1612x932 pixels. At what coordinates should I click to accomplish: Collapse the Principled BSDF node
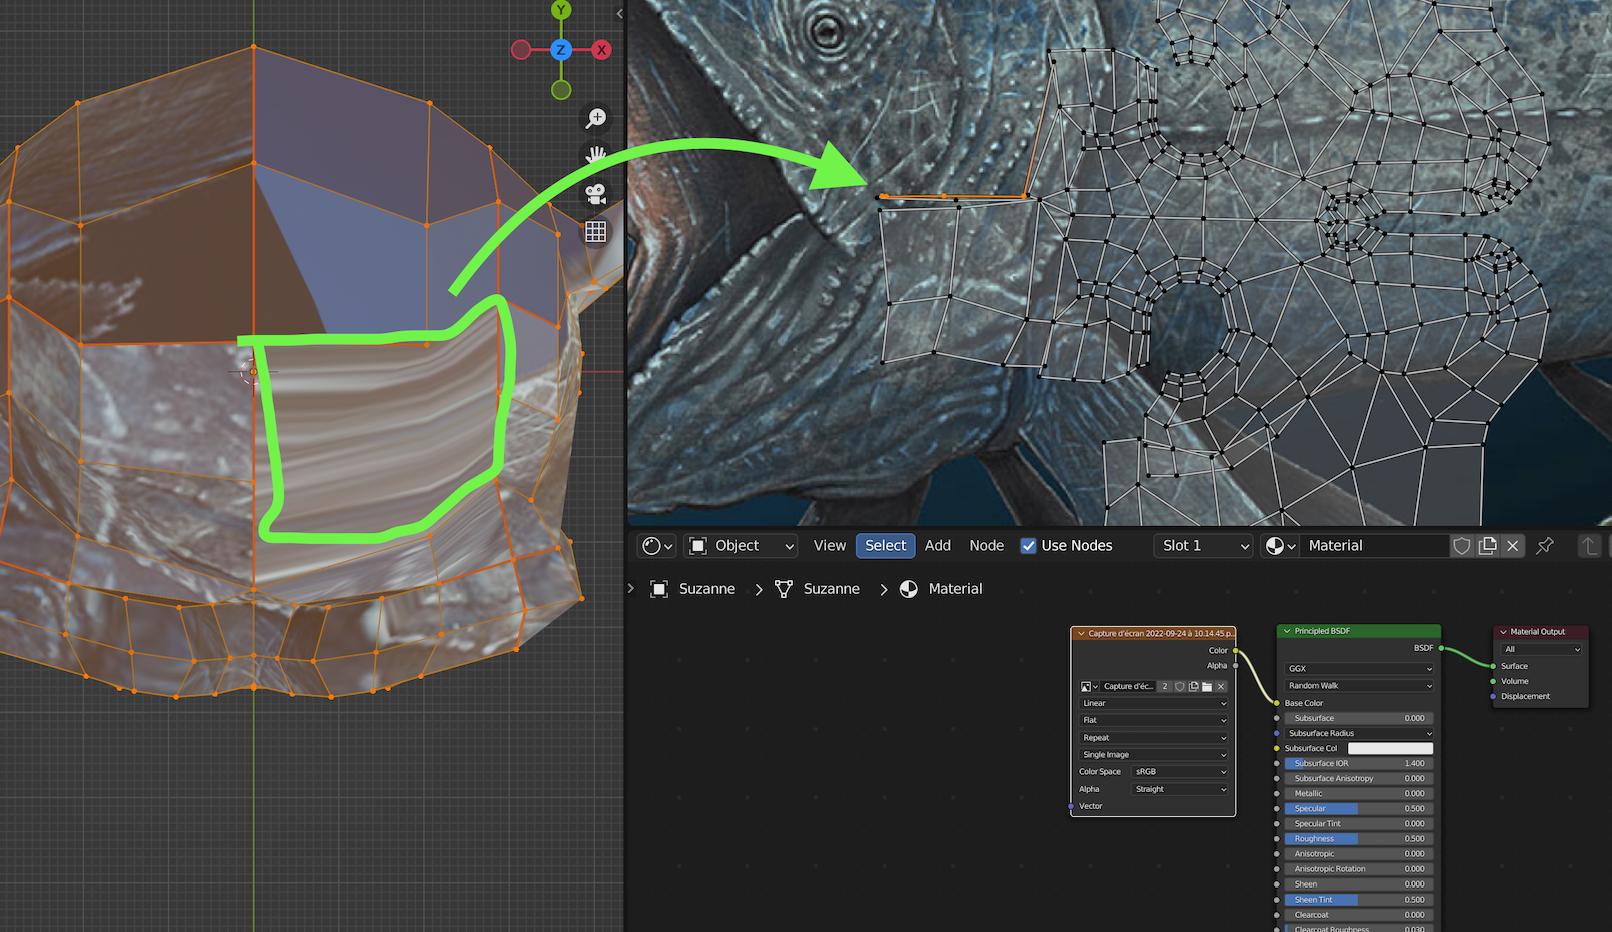tap(1287, 631)
